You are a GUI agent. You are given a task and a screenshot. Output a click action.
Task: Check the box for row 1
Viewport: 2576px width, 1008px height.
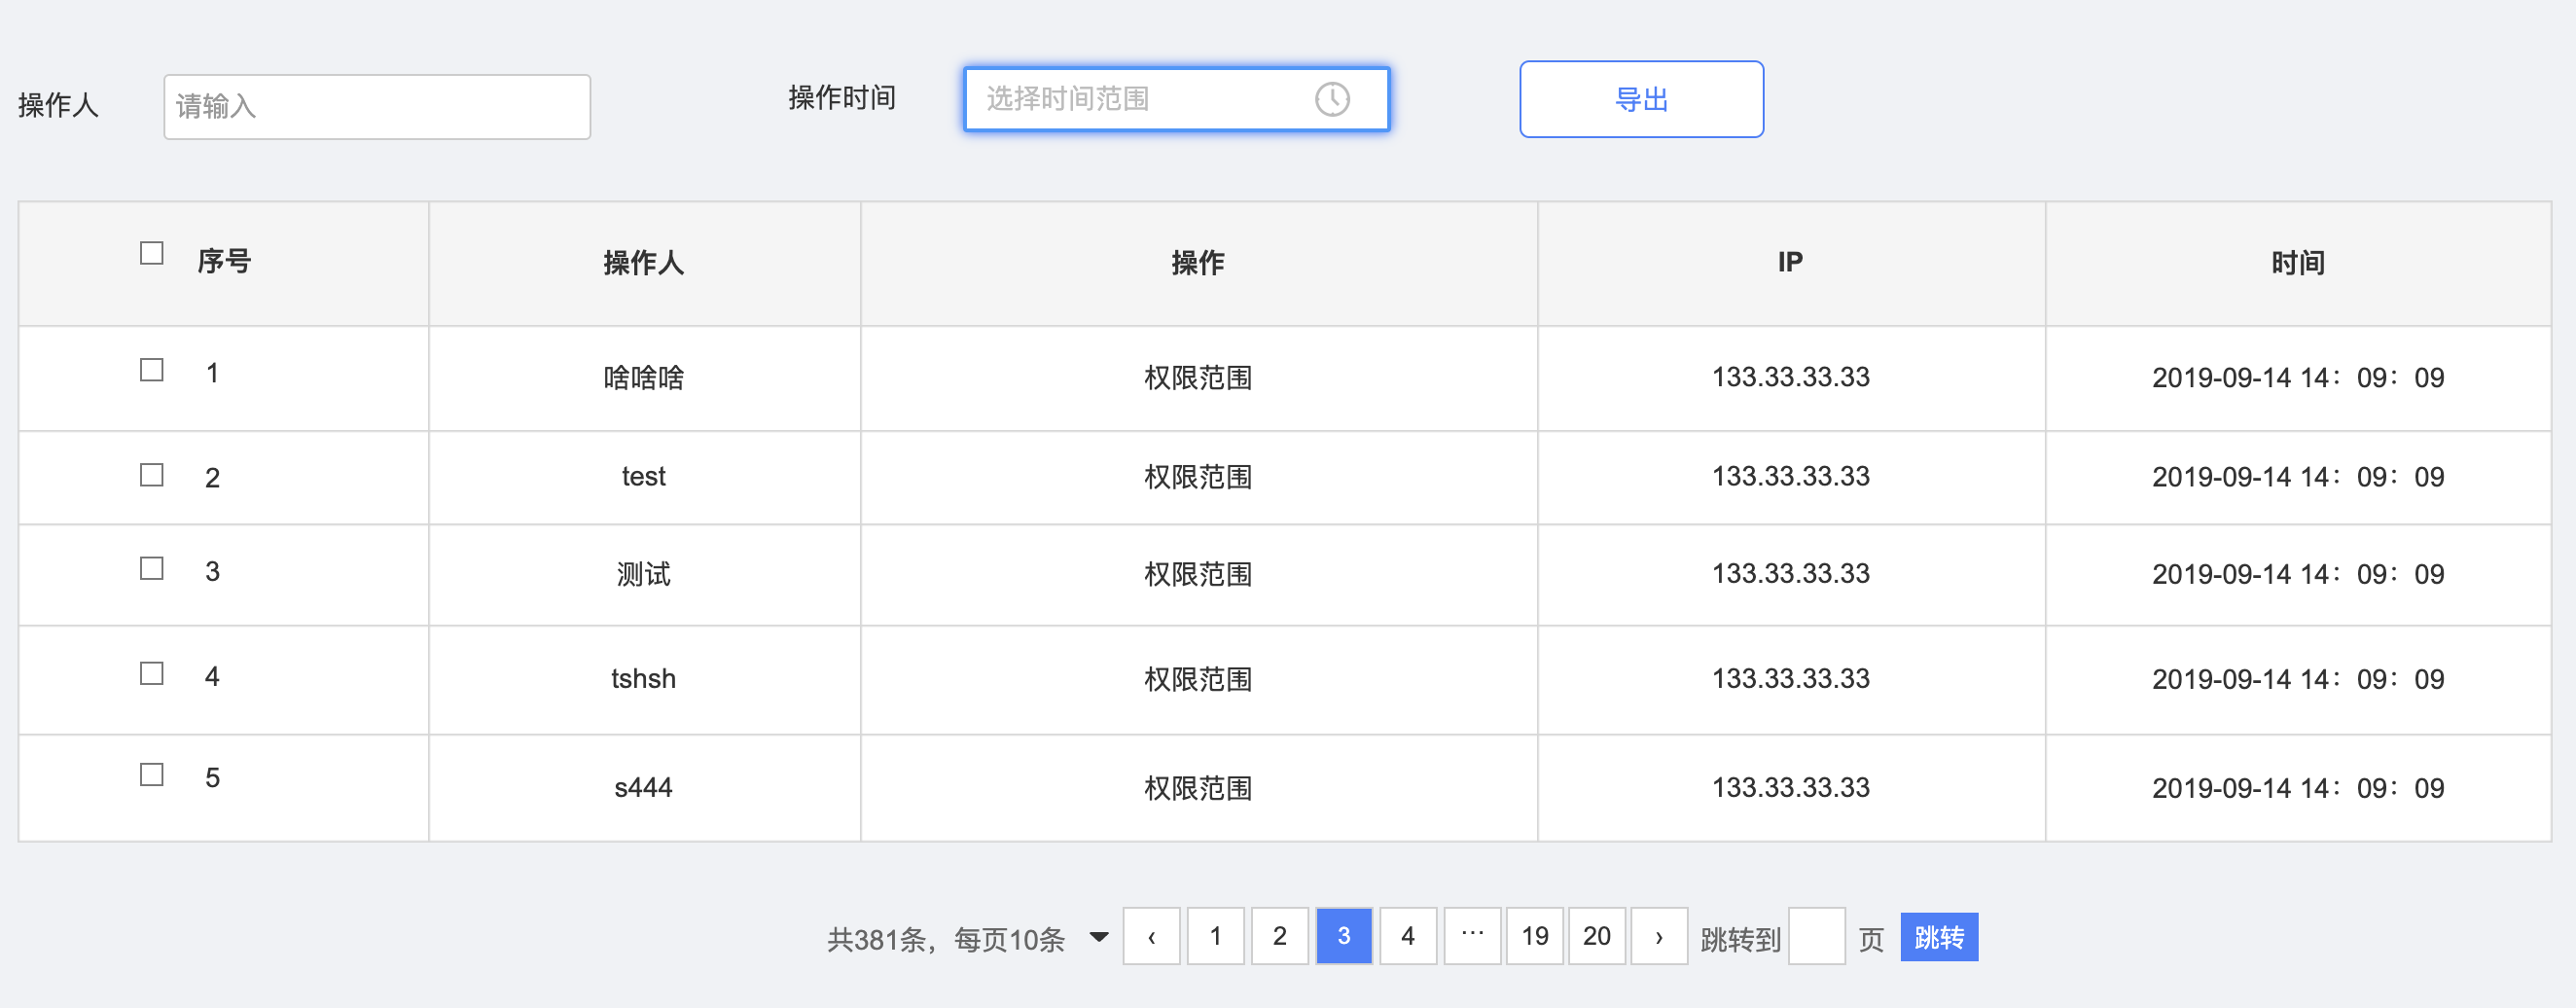(152, 370)
